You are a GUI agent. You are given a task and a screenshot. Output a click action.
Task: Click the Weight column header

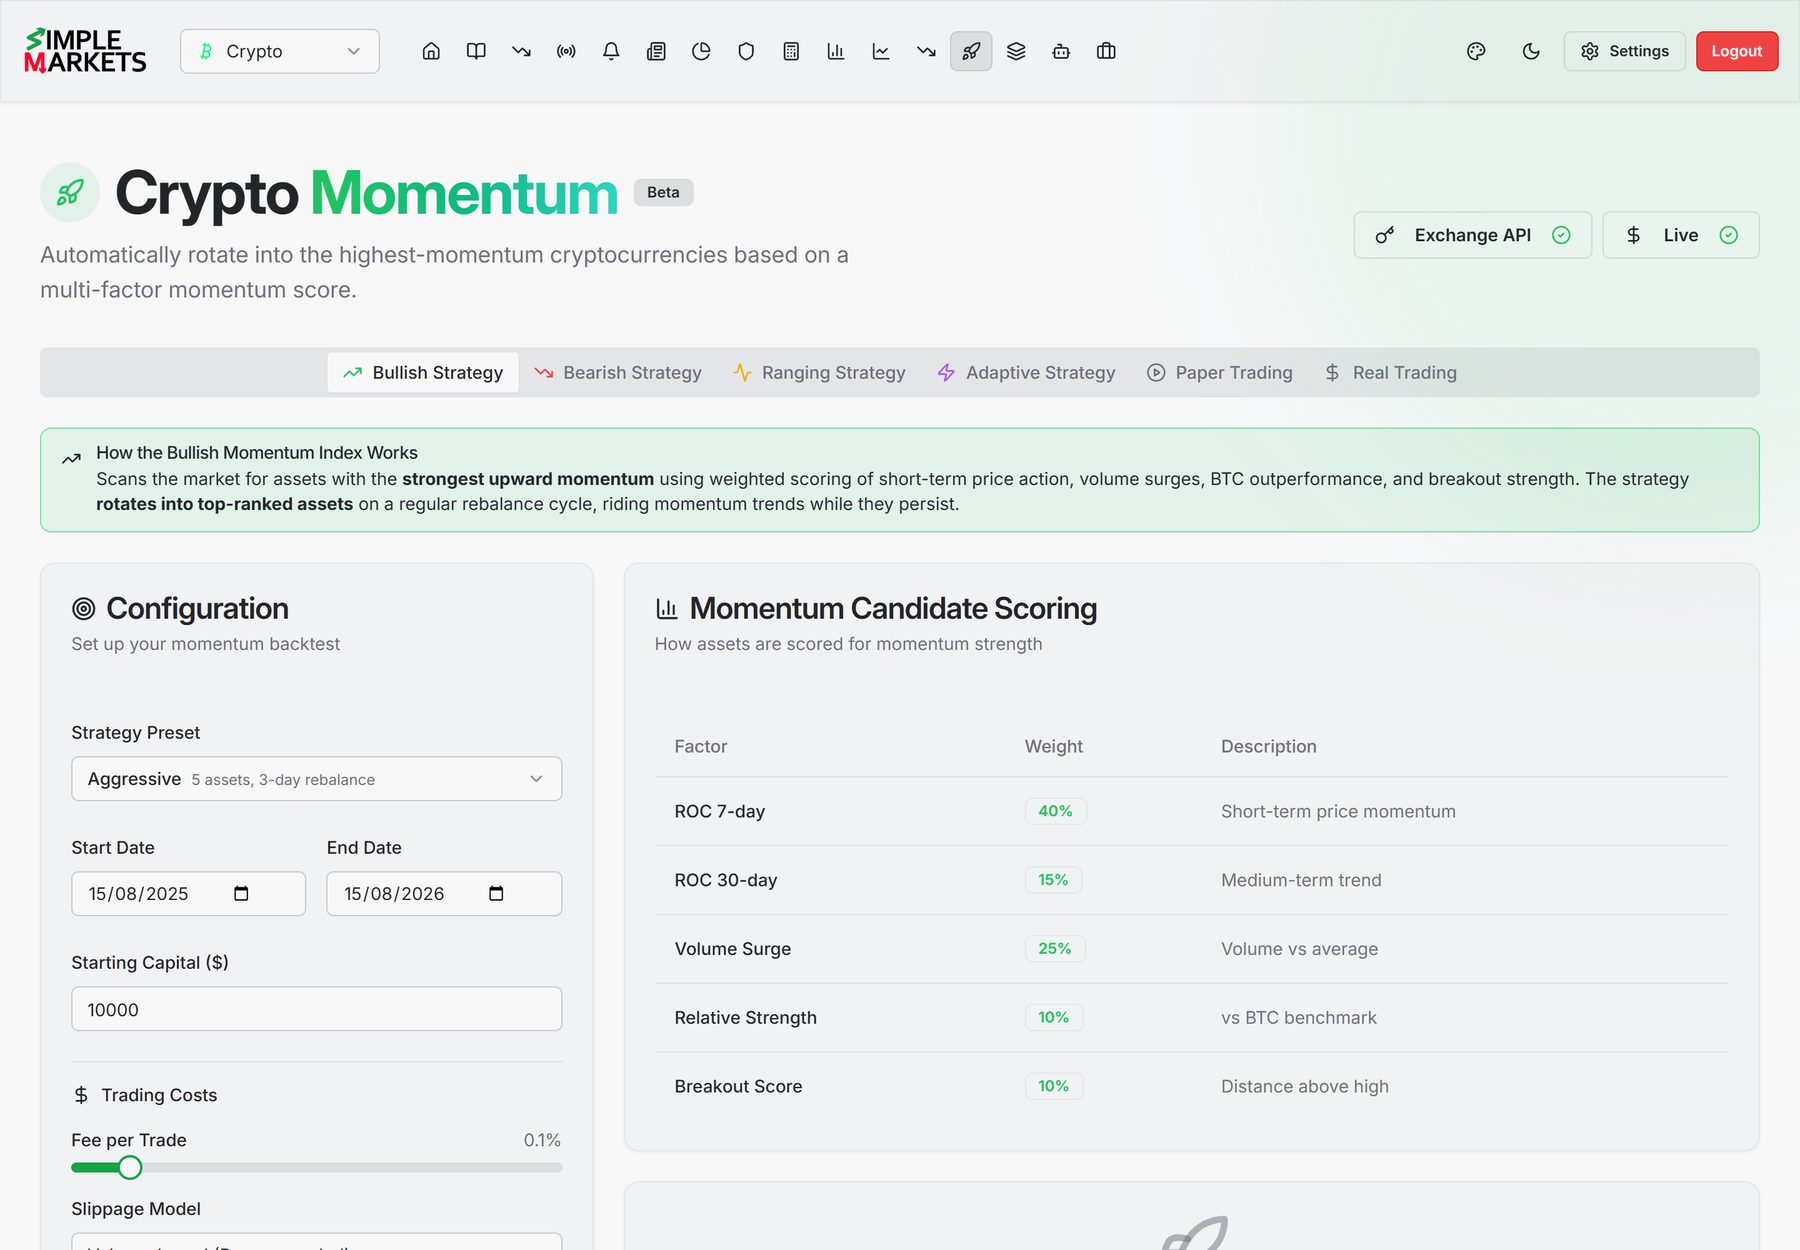[1053, 746]
